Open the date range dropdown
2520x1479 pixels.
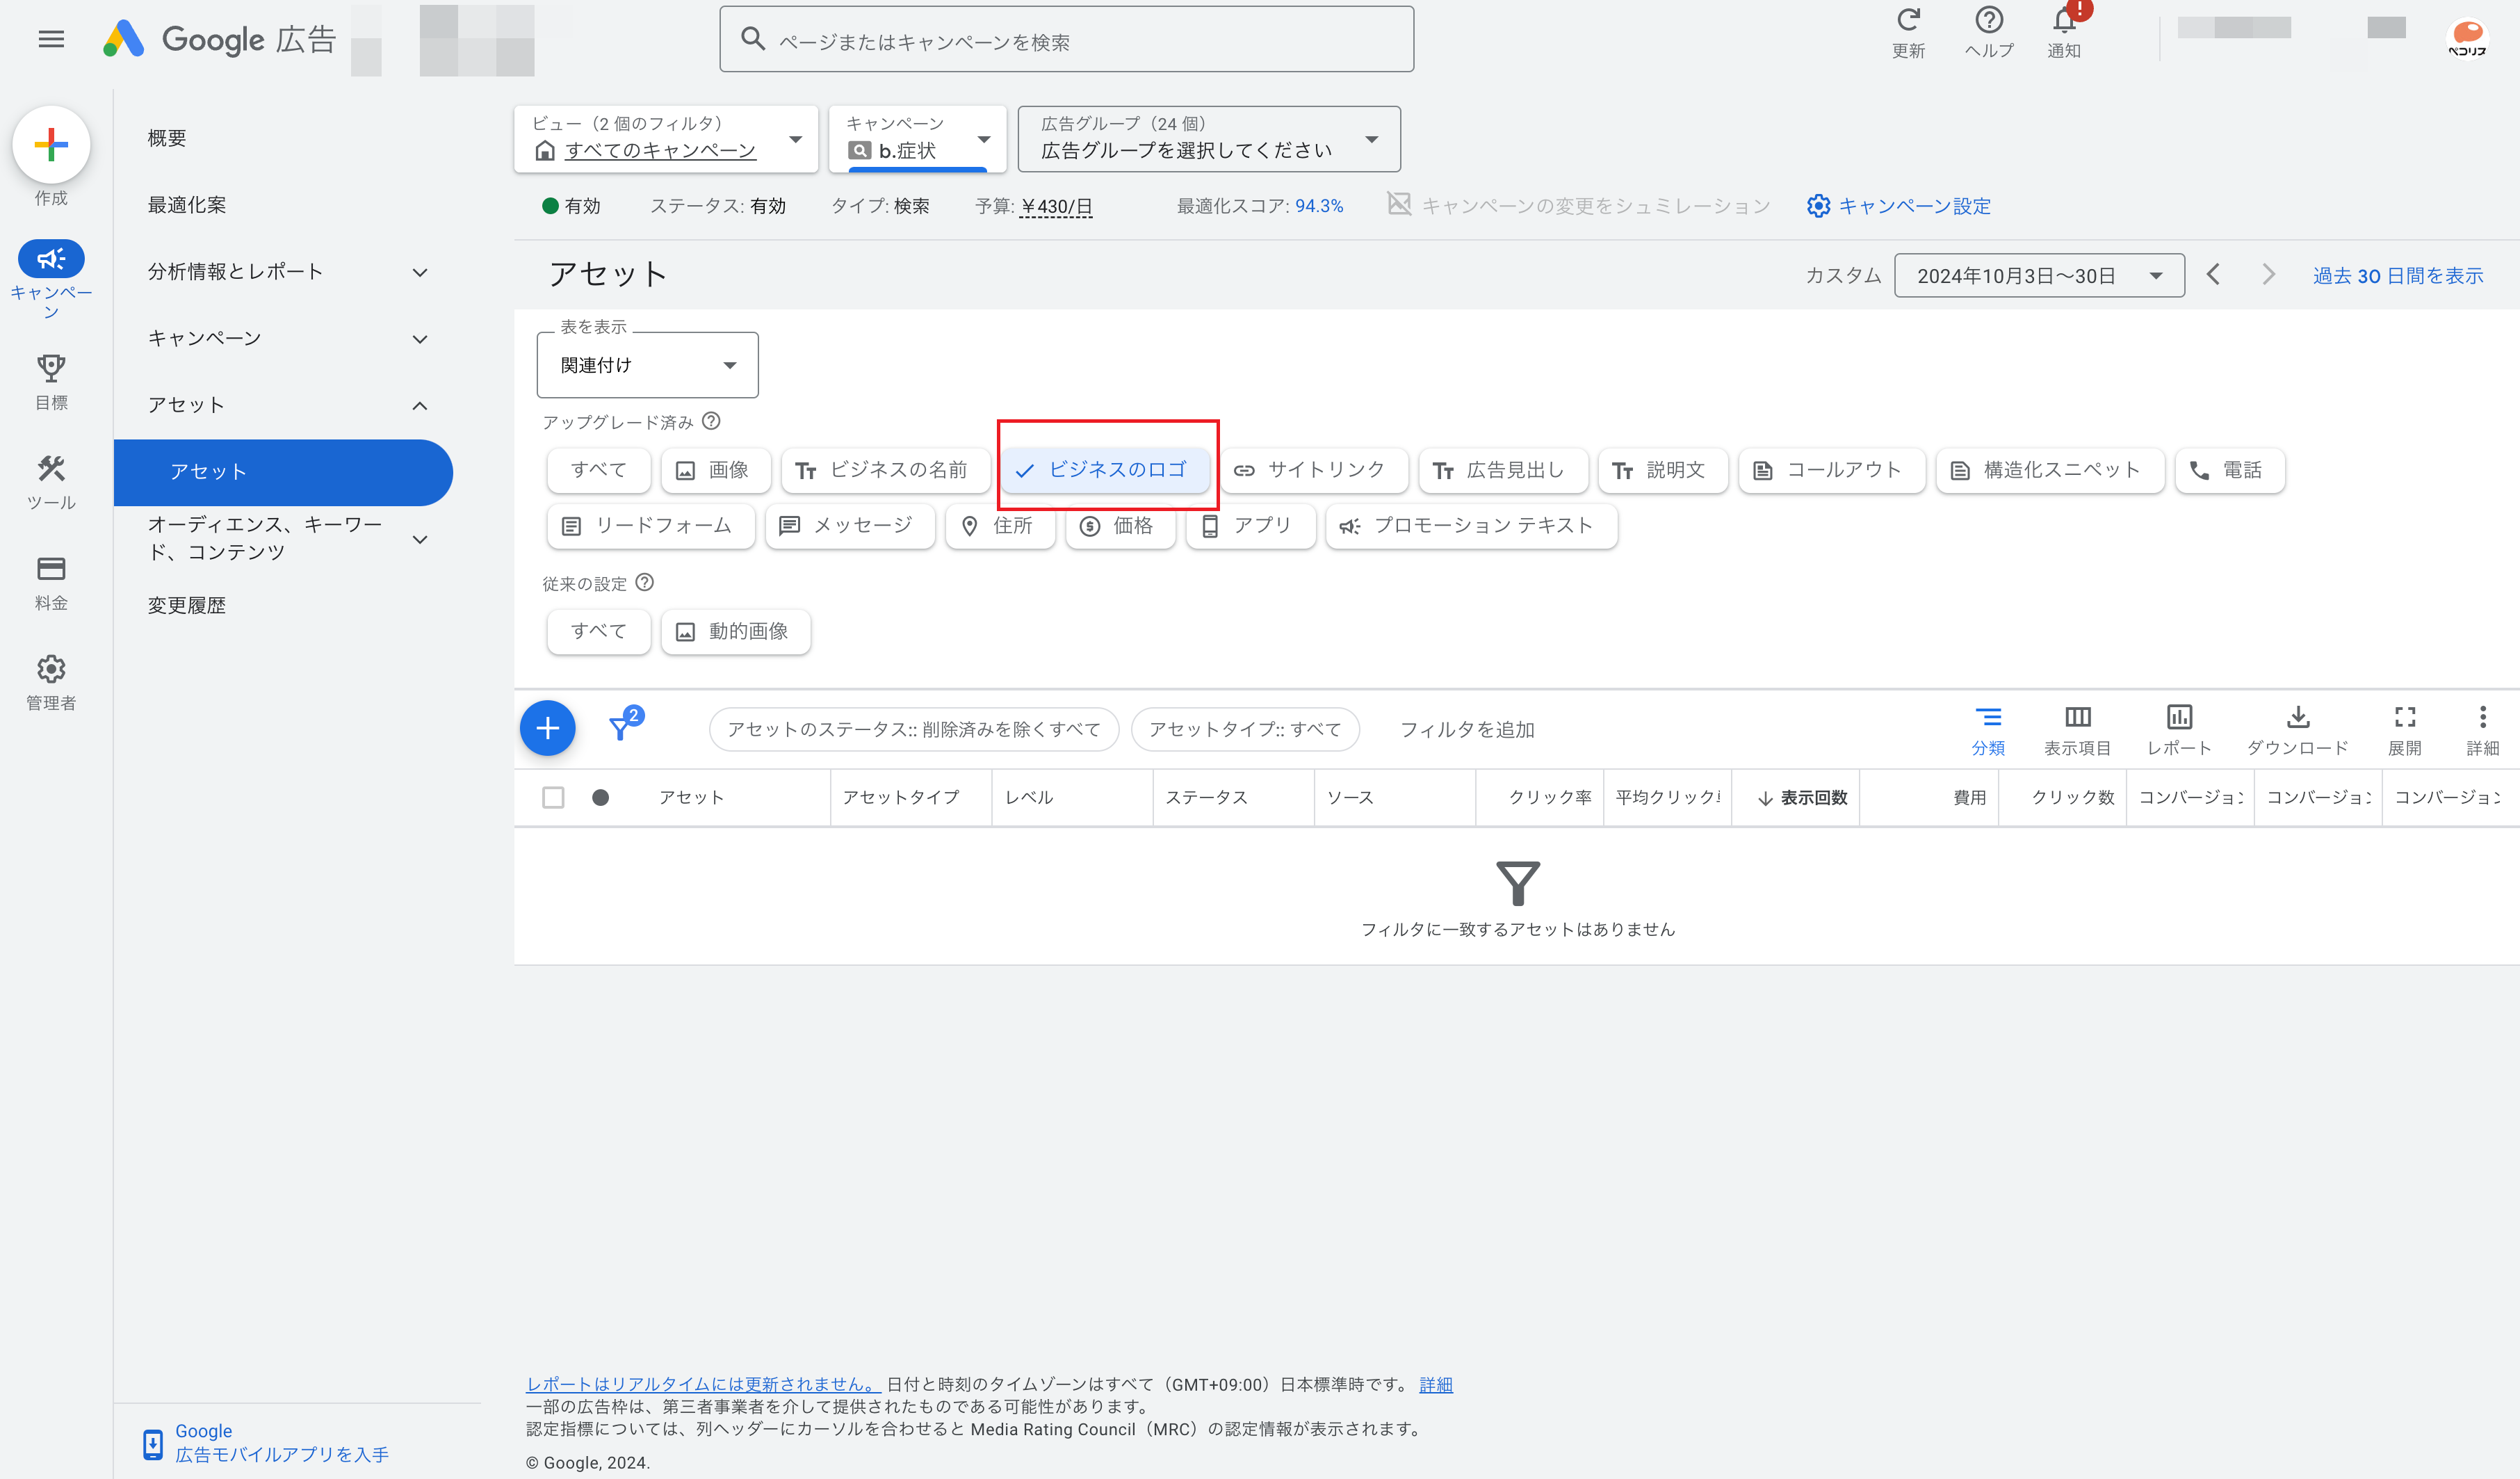coord(2037,276)
